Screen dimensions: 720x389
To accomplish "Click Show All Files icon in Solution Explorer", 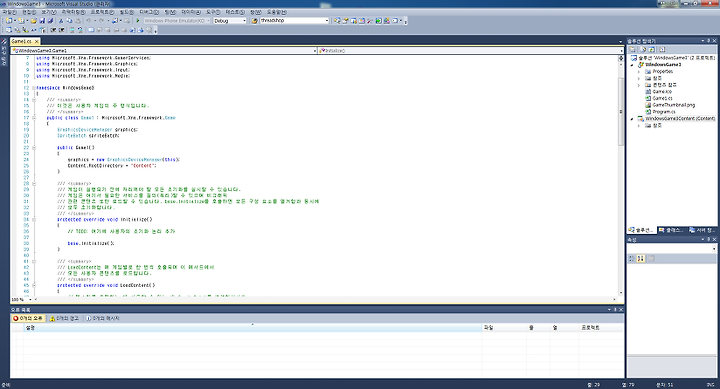I will [643, 49].
